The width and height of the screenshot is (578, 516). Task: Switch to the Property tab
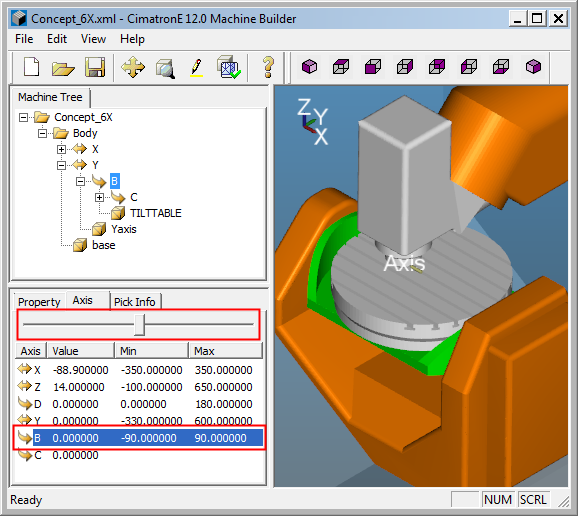[x=39, y=302]
